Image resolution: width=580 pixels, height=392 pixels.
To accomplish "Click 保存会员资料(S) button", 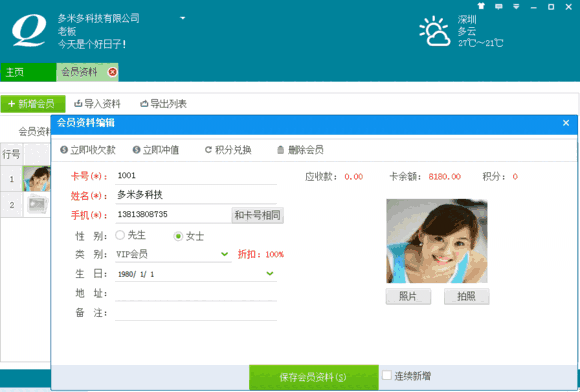I will (314, 377).
